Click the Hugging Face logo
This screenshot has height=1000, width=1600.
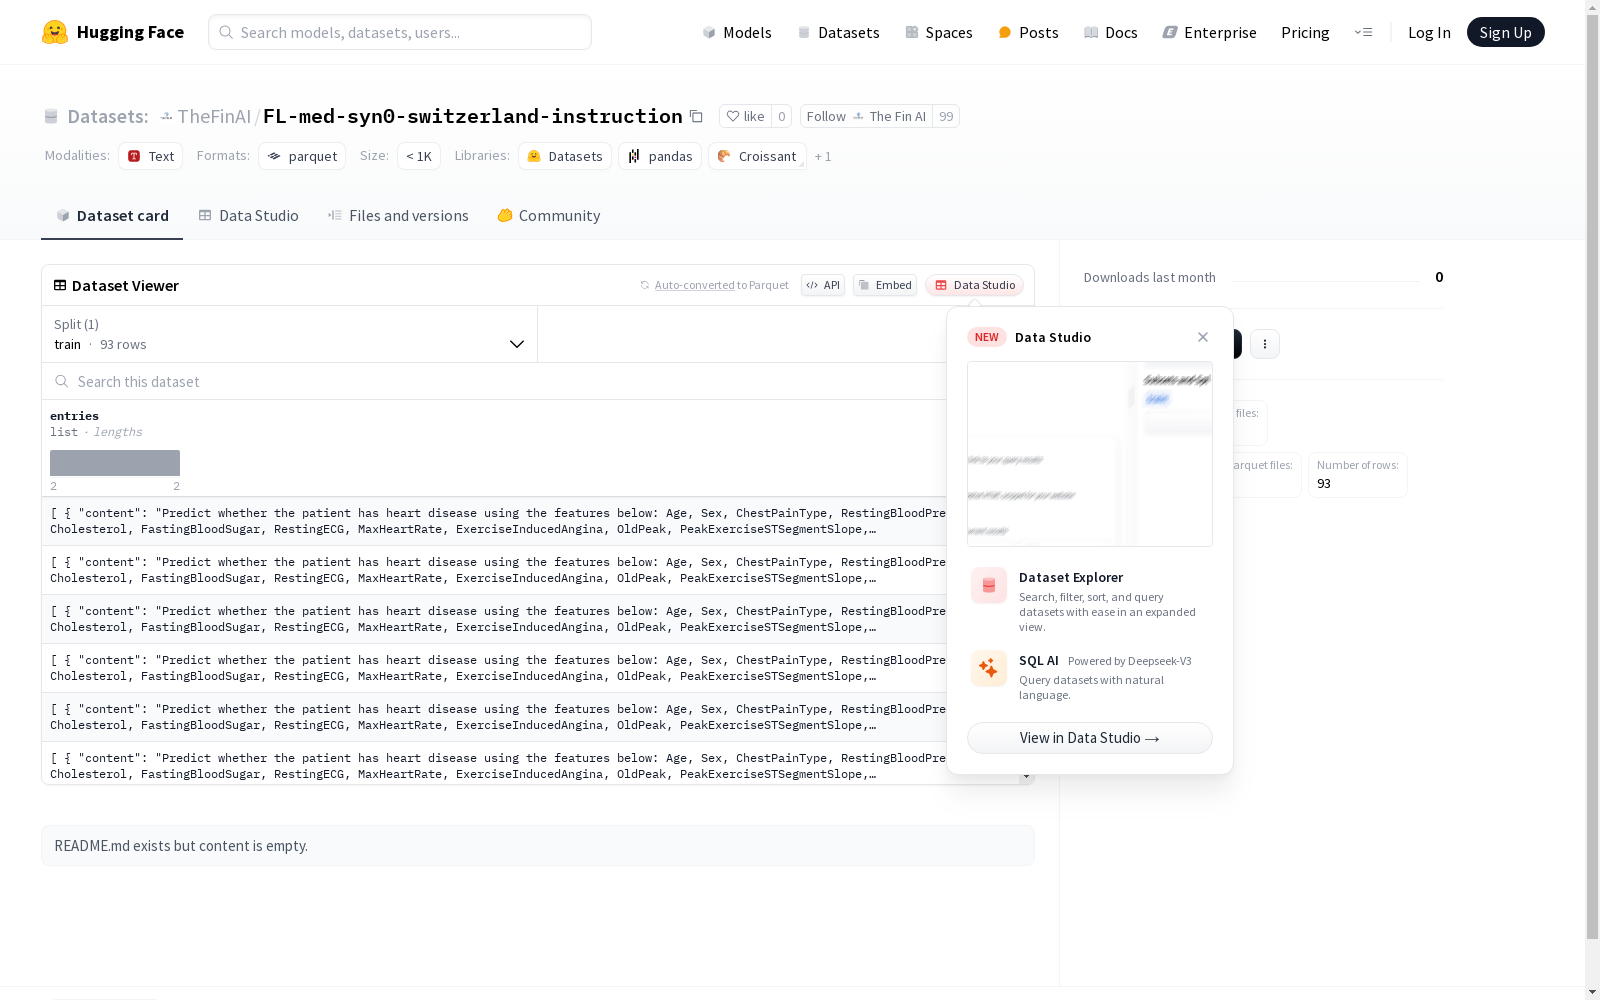112,32
